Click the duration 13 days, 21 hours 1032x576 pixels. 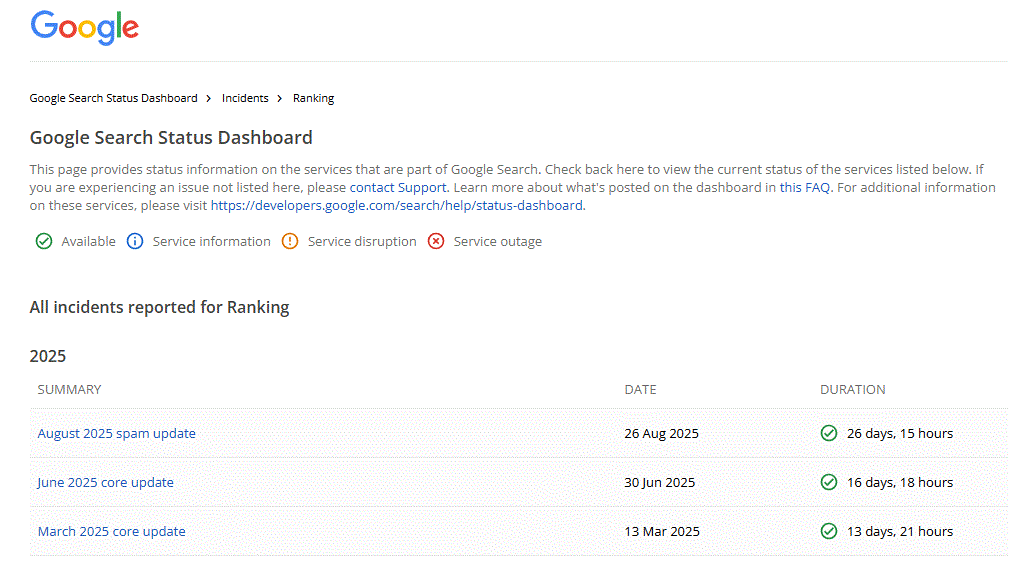[900, 531]
